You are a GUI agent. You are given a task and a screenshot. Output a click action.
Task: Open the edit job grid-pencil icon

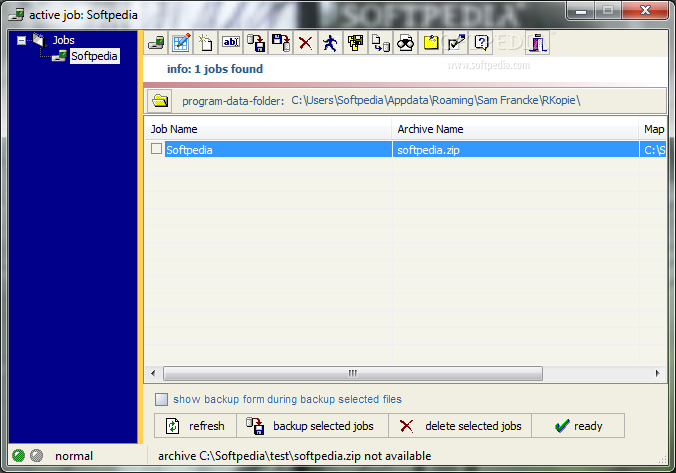(181, 43)
